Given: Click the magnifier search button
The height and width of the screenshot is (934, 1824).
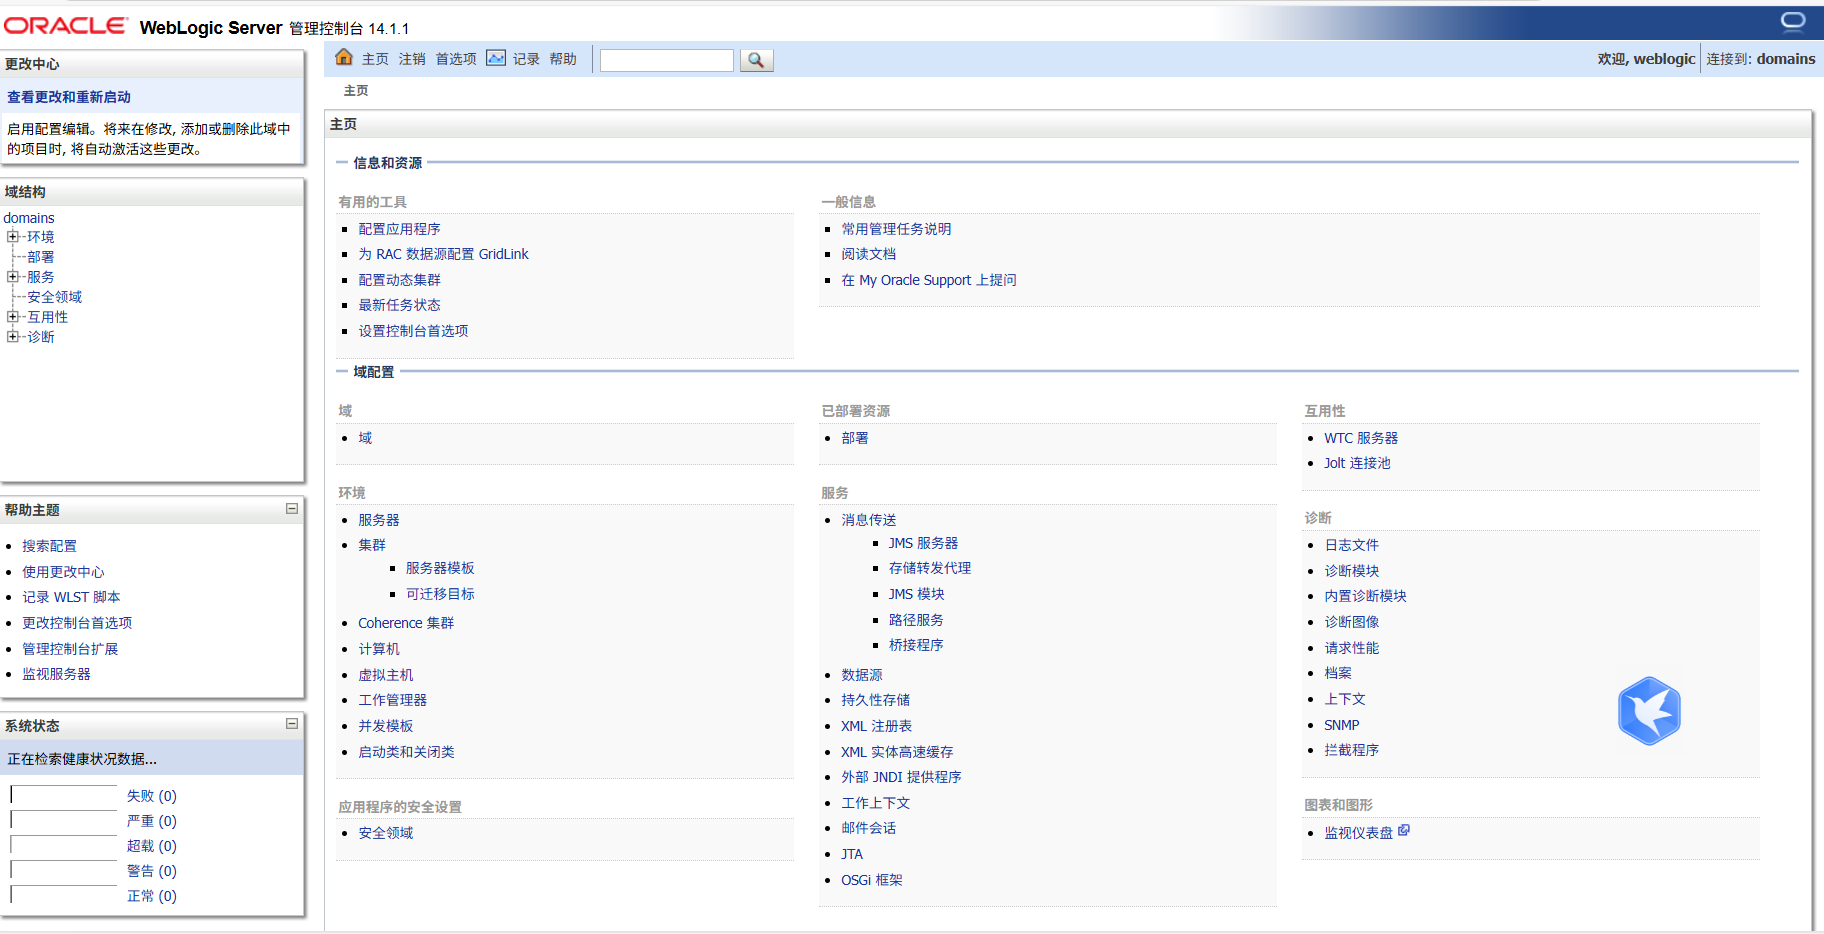Looking at the screenshot, I should (x=756, y=60).
